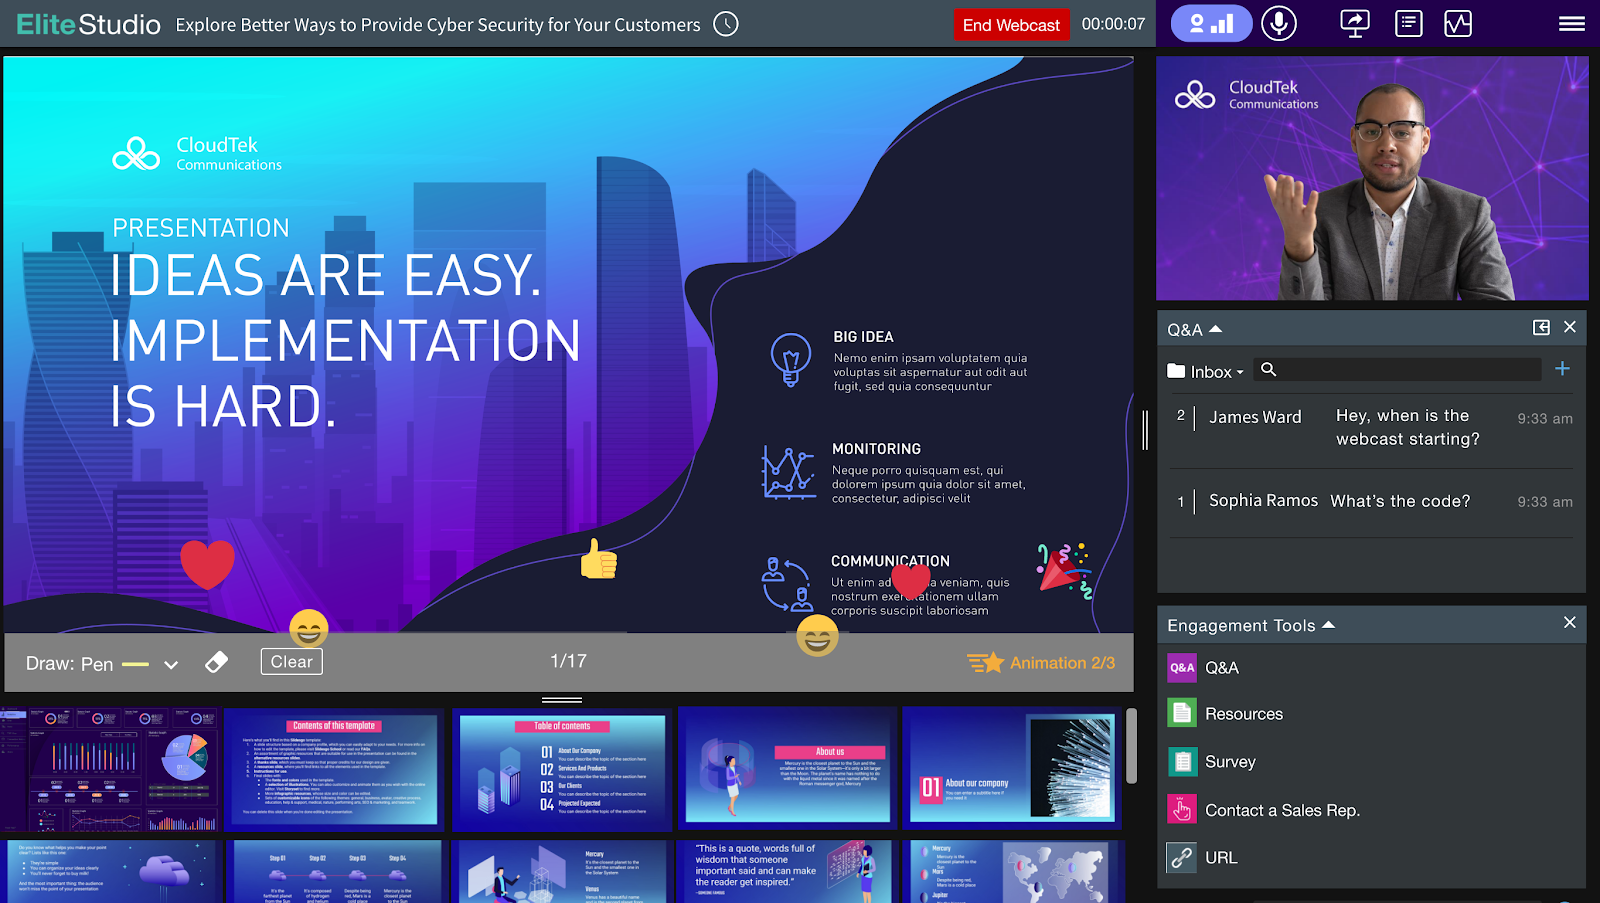Pop out the Q&A panel
Viewport: 1600px width, 903px height.
click(x=1541, y=327)
